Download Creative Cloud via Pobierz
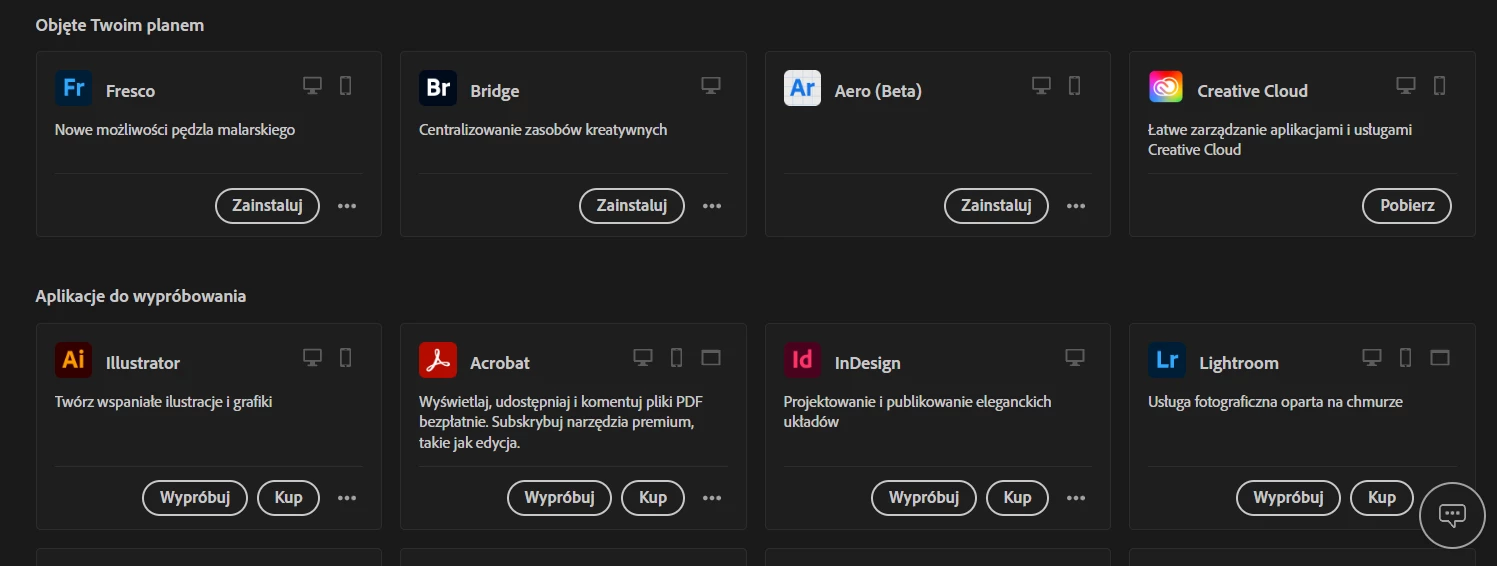The width and height of the screenshot is (1497, 566). (1407, 206)
